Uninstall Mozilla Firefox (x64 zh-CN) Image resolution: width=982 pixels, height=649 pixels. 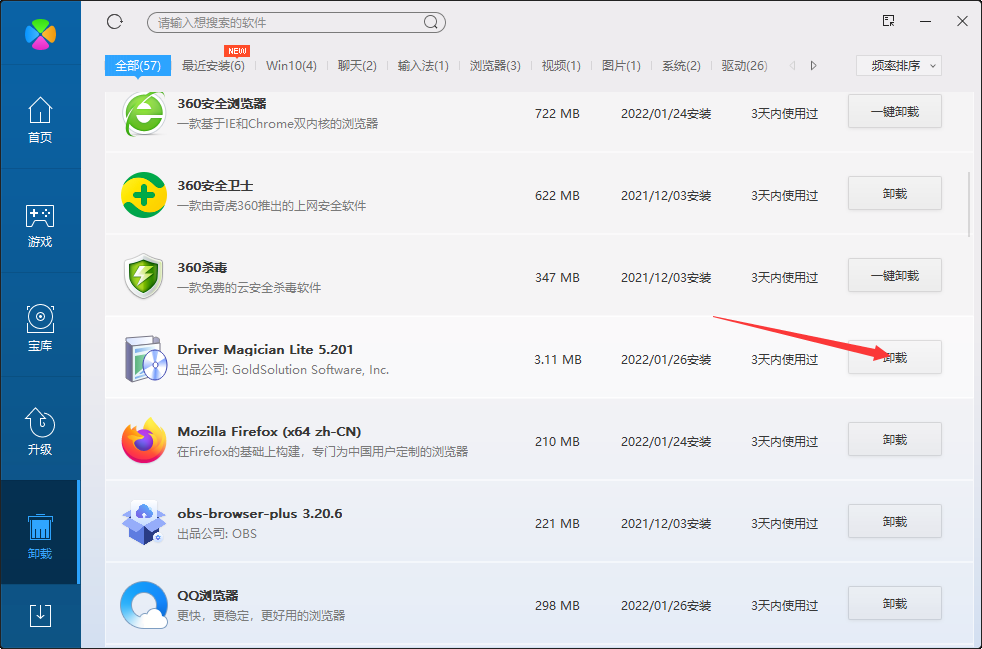click(895, 440)
